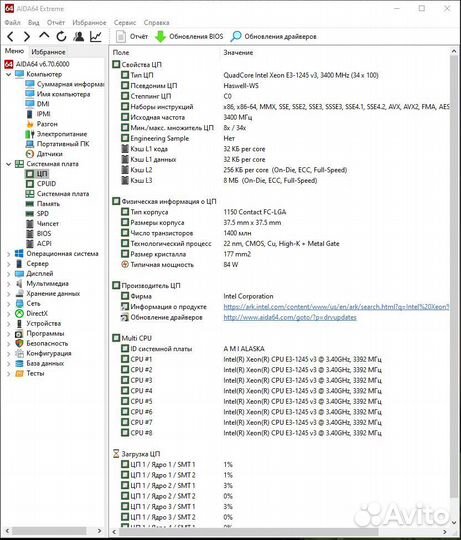Click the База данных icon
The height and width of the screenshot is (540, 461).
coord(20,364)
